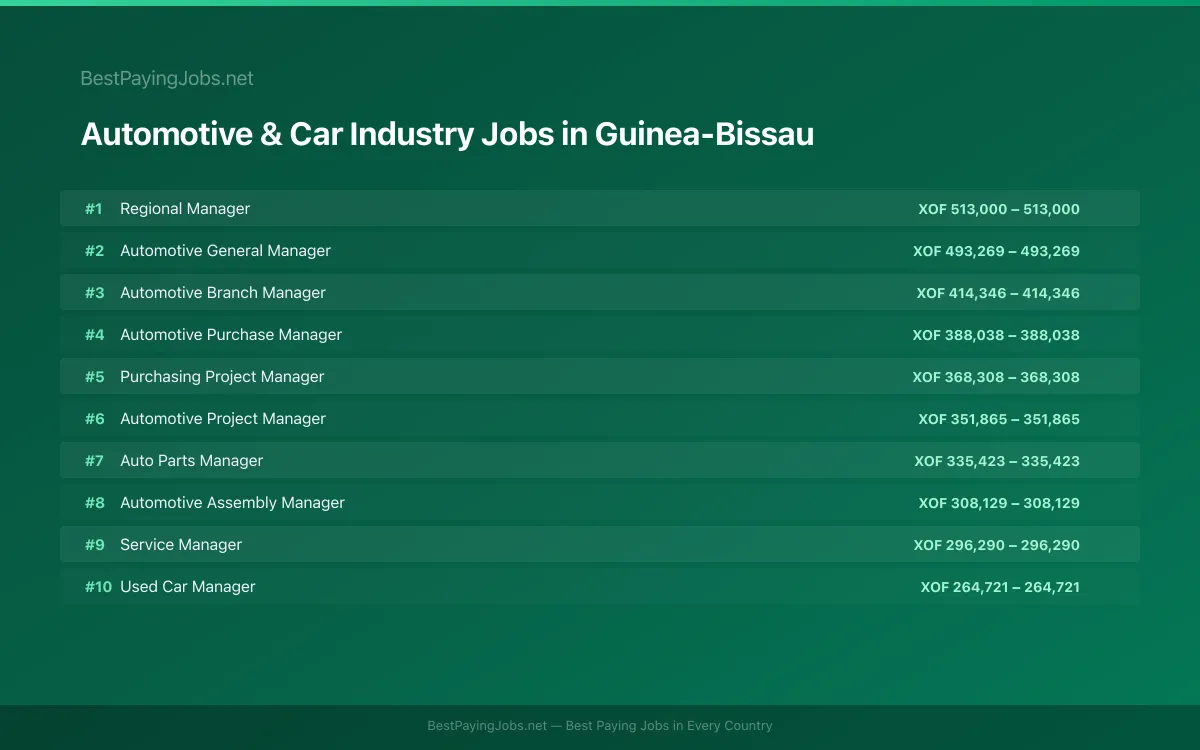Click the #8 rank number

click(x=94, y=503)
